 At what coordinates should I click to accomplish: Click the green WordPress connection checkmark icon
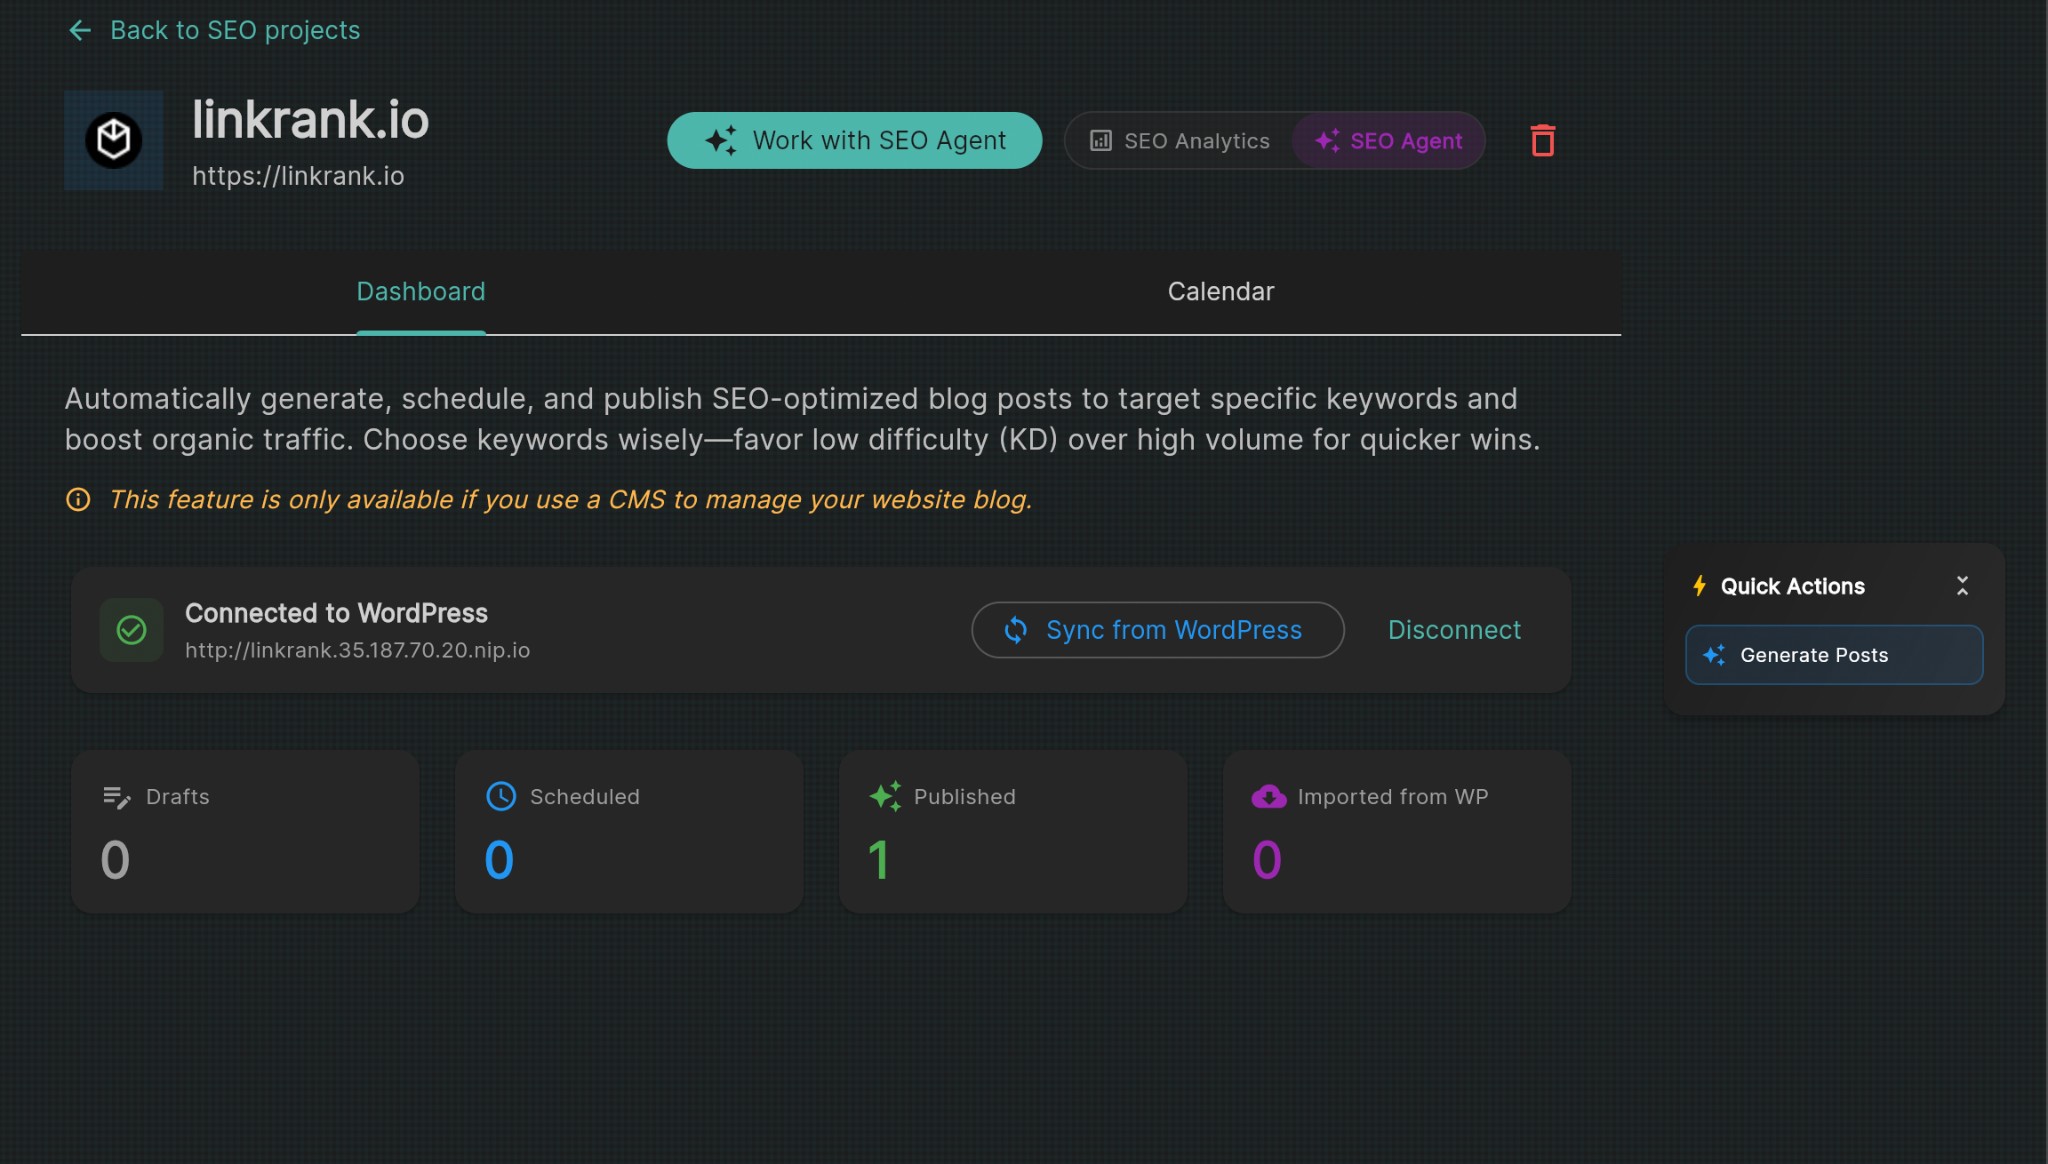(x=130, y=630)
